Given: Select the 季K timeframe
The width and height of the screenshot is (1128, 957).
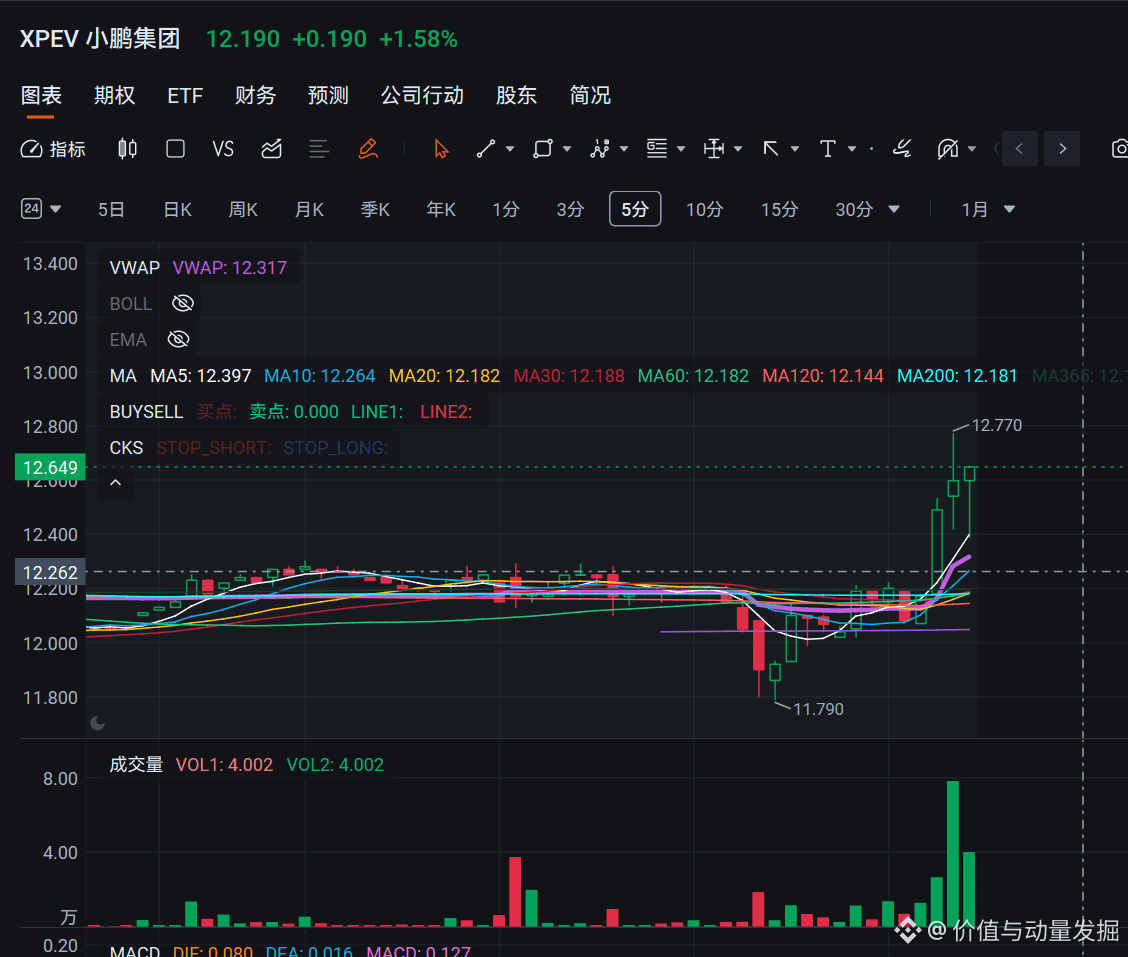Looking at the screenshot, I should [375, 209].
